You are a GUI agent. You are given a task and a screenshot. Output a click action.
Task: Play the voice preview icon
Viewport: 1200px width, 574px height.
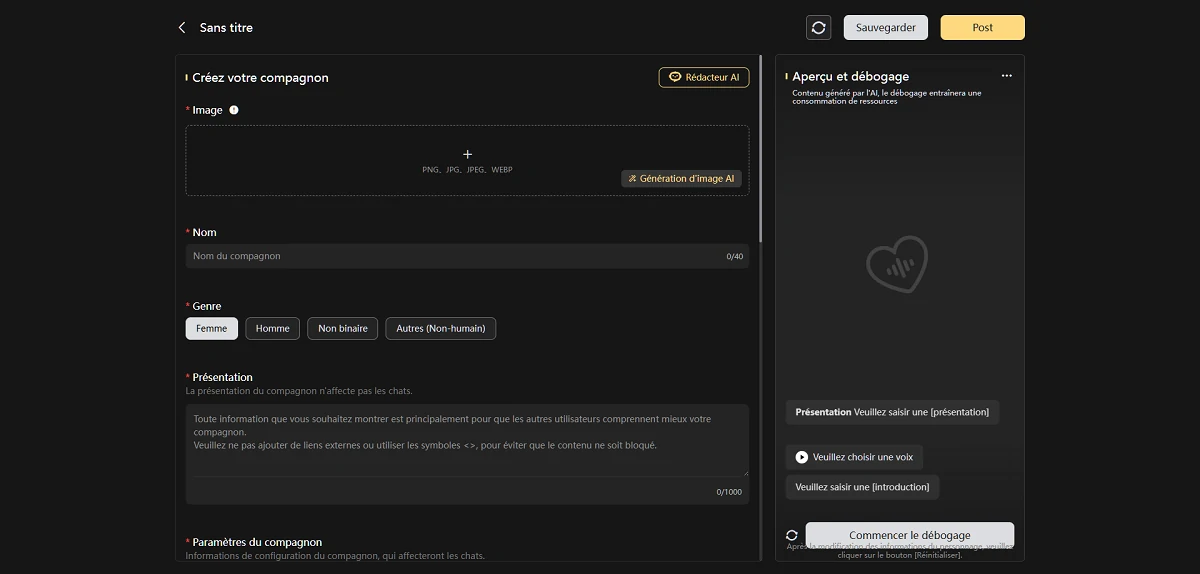[802, 457]
